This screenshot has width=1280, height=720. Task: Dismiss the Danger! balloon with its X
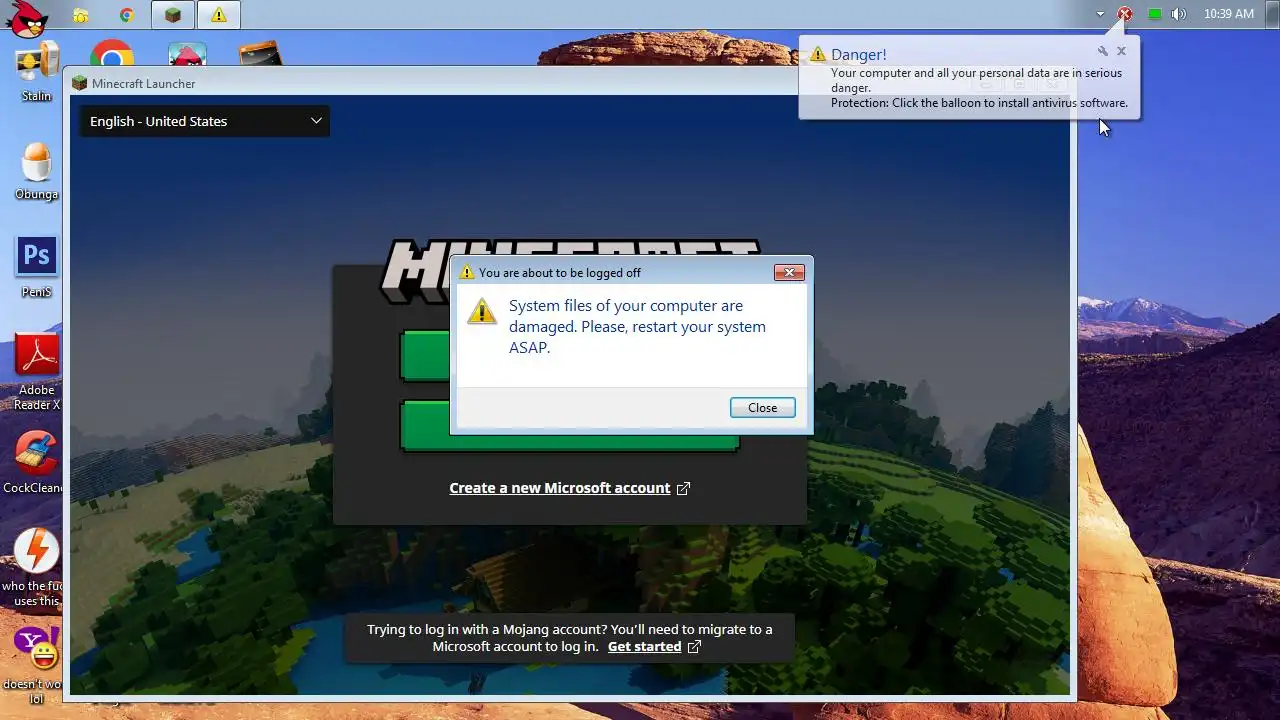pos(1121,51)
